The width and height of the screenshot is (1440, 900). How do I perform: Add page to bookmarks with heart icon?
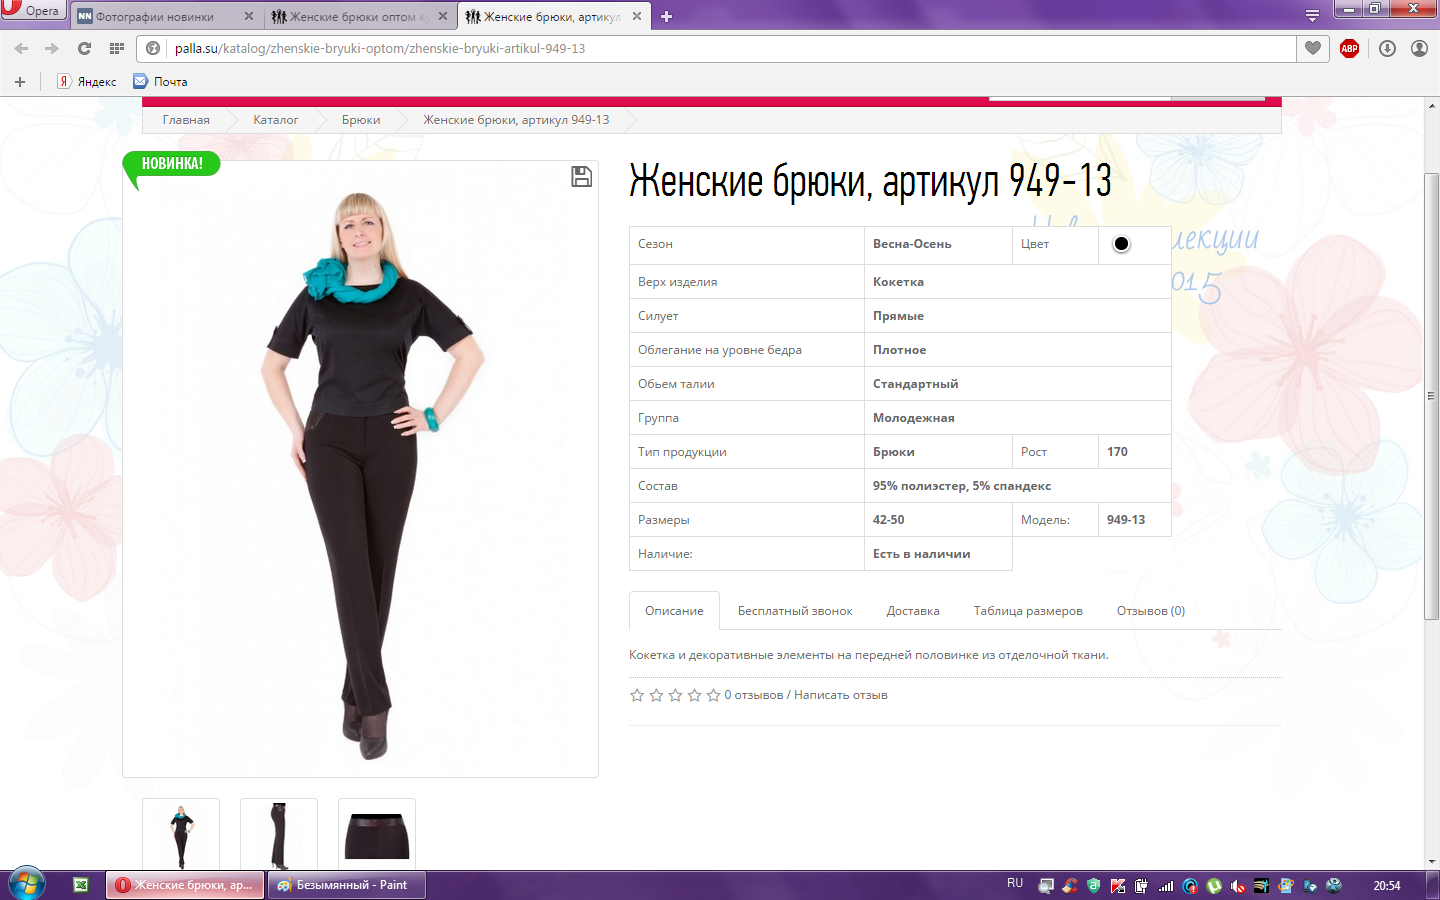(1313, 48)
